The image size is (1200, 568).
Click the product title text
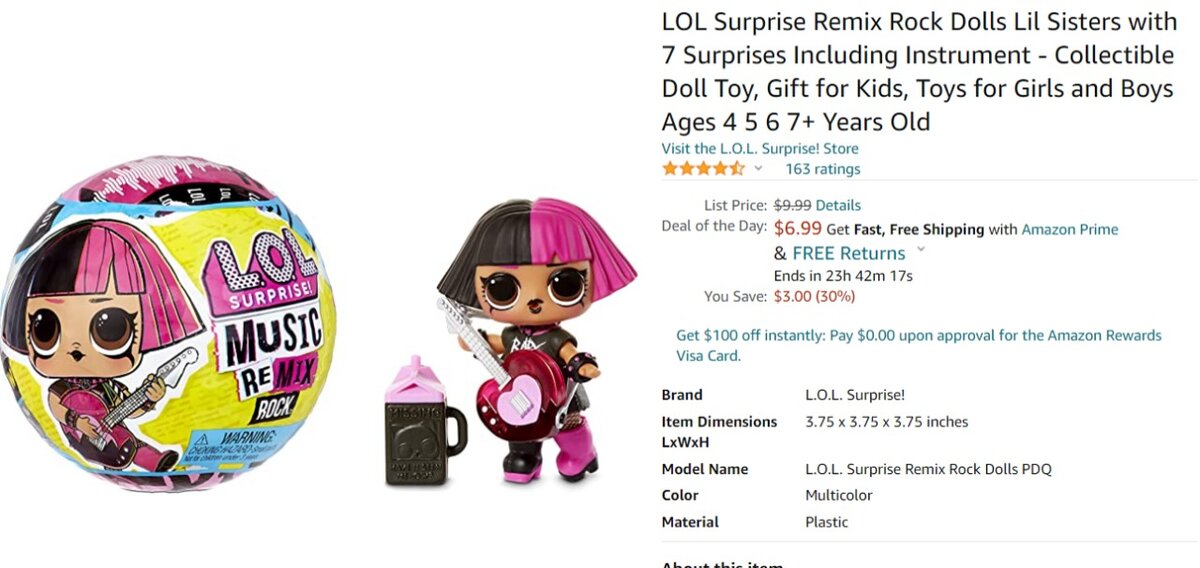click(x=917, y=71)
